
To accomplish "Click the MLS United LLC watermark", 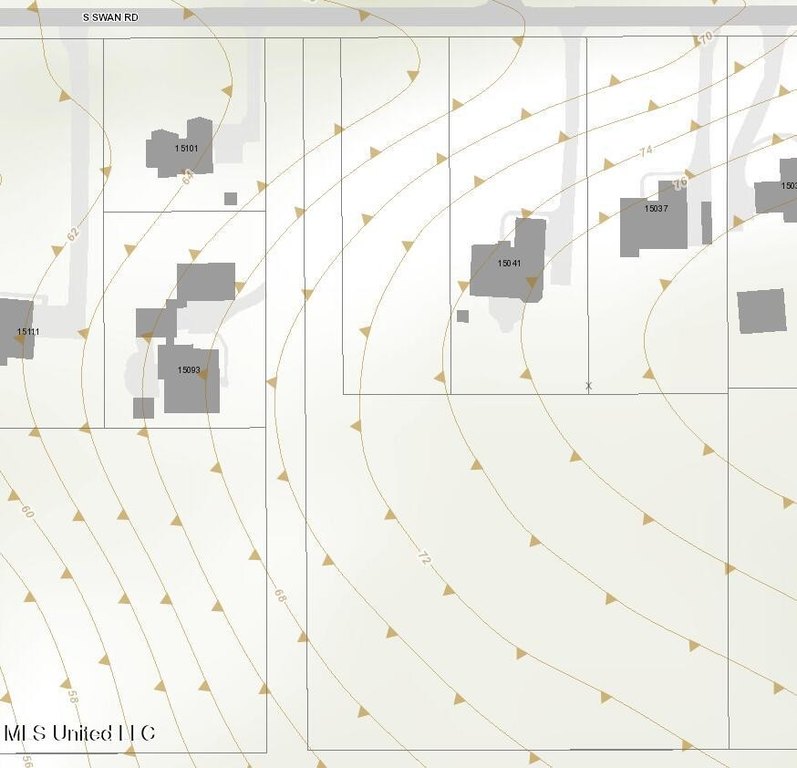I will (80, 733).
